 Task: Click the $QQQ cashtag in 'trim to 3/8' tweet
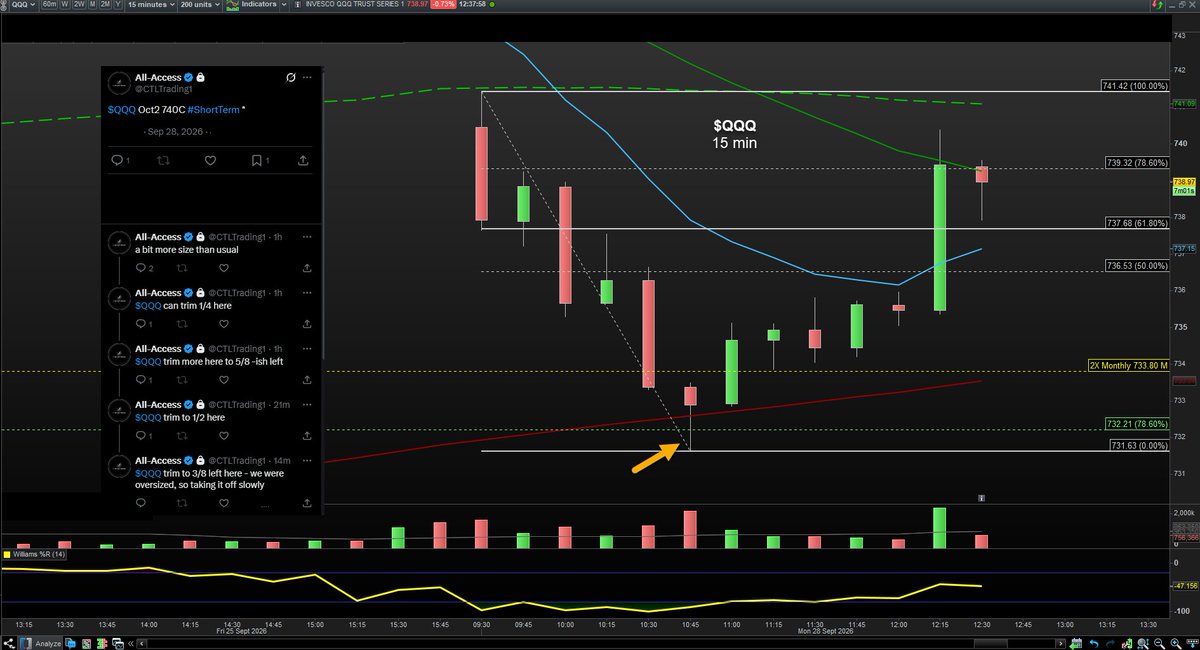point(148,473)
